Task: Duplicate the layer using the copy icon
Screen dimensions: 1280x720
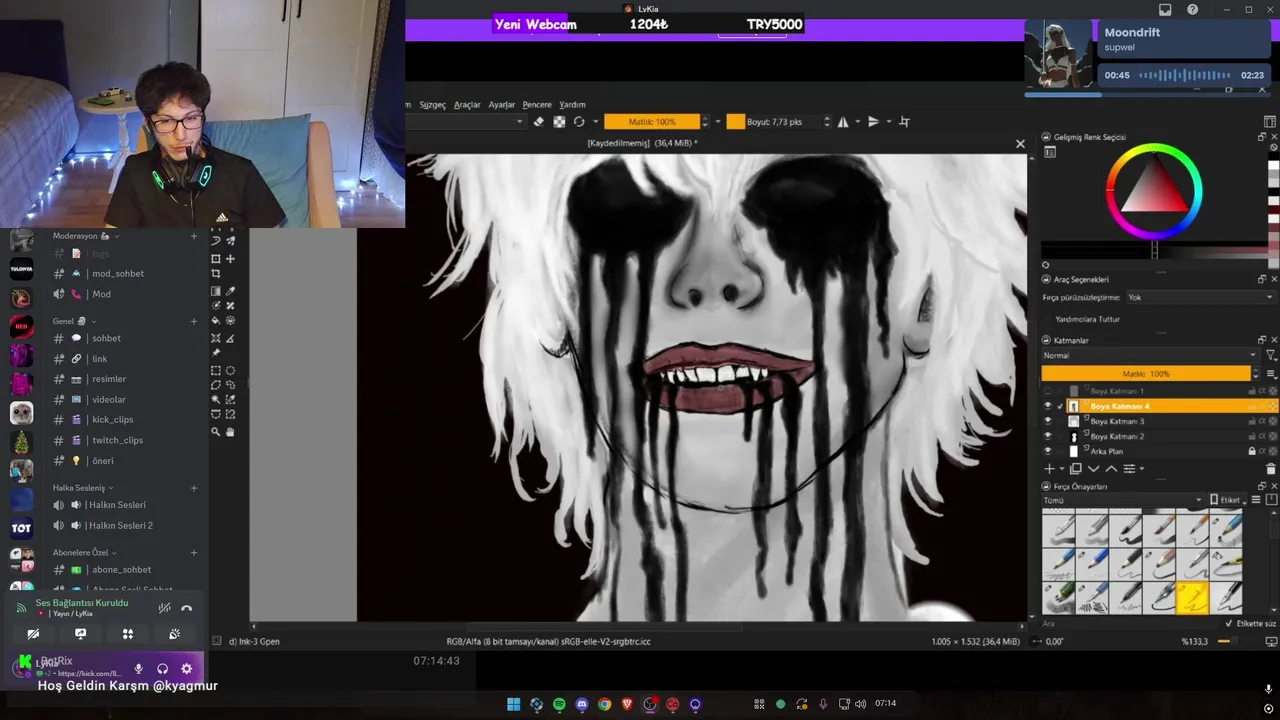Action: [1076, 468]
